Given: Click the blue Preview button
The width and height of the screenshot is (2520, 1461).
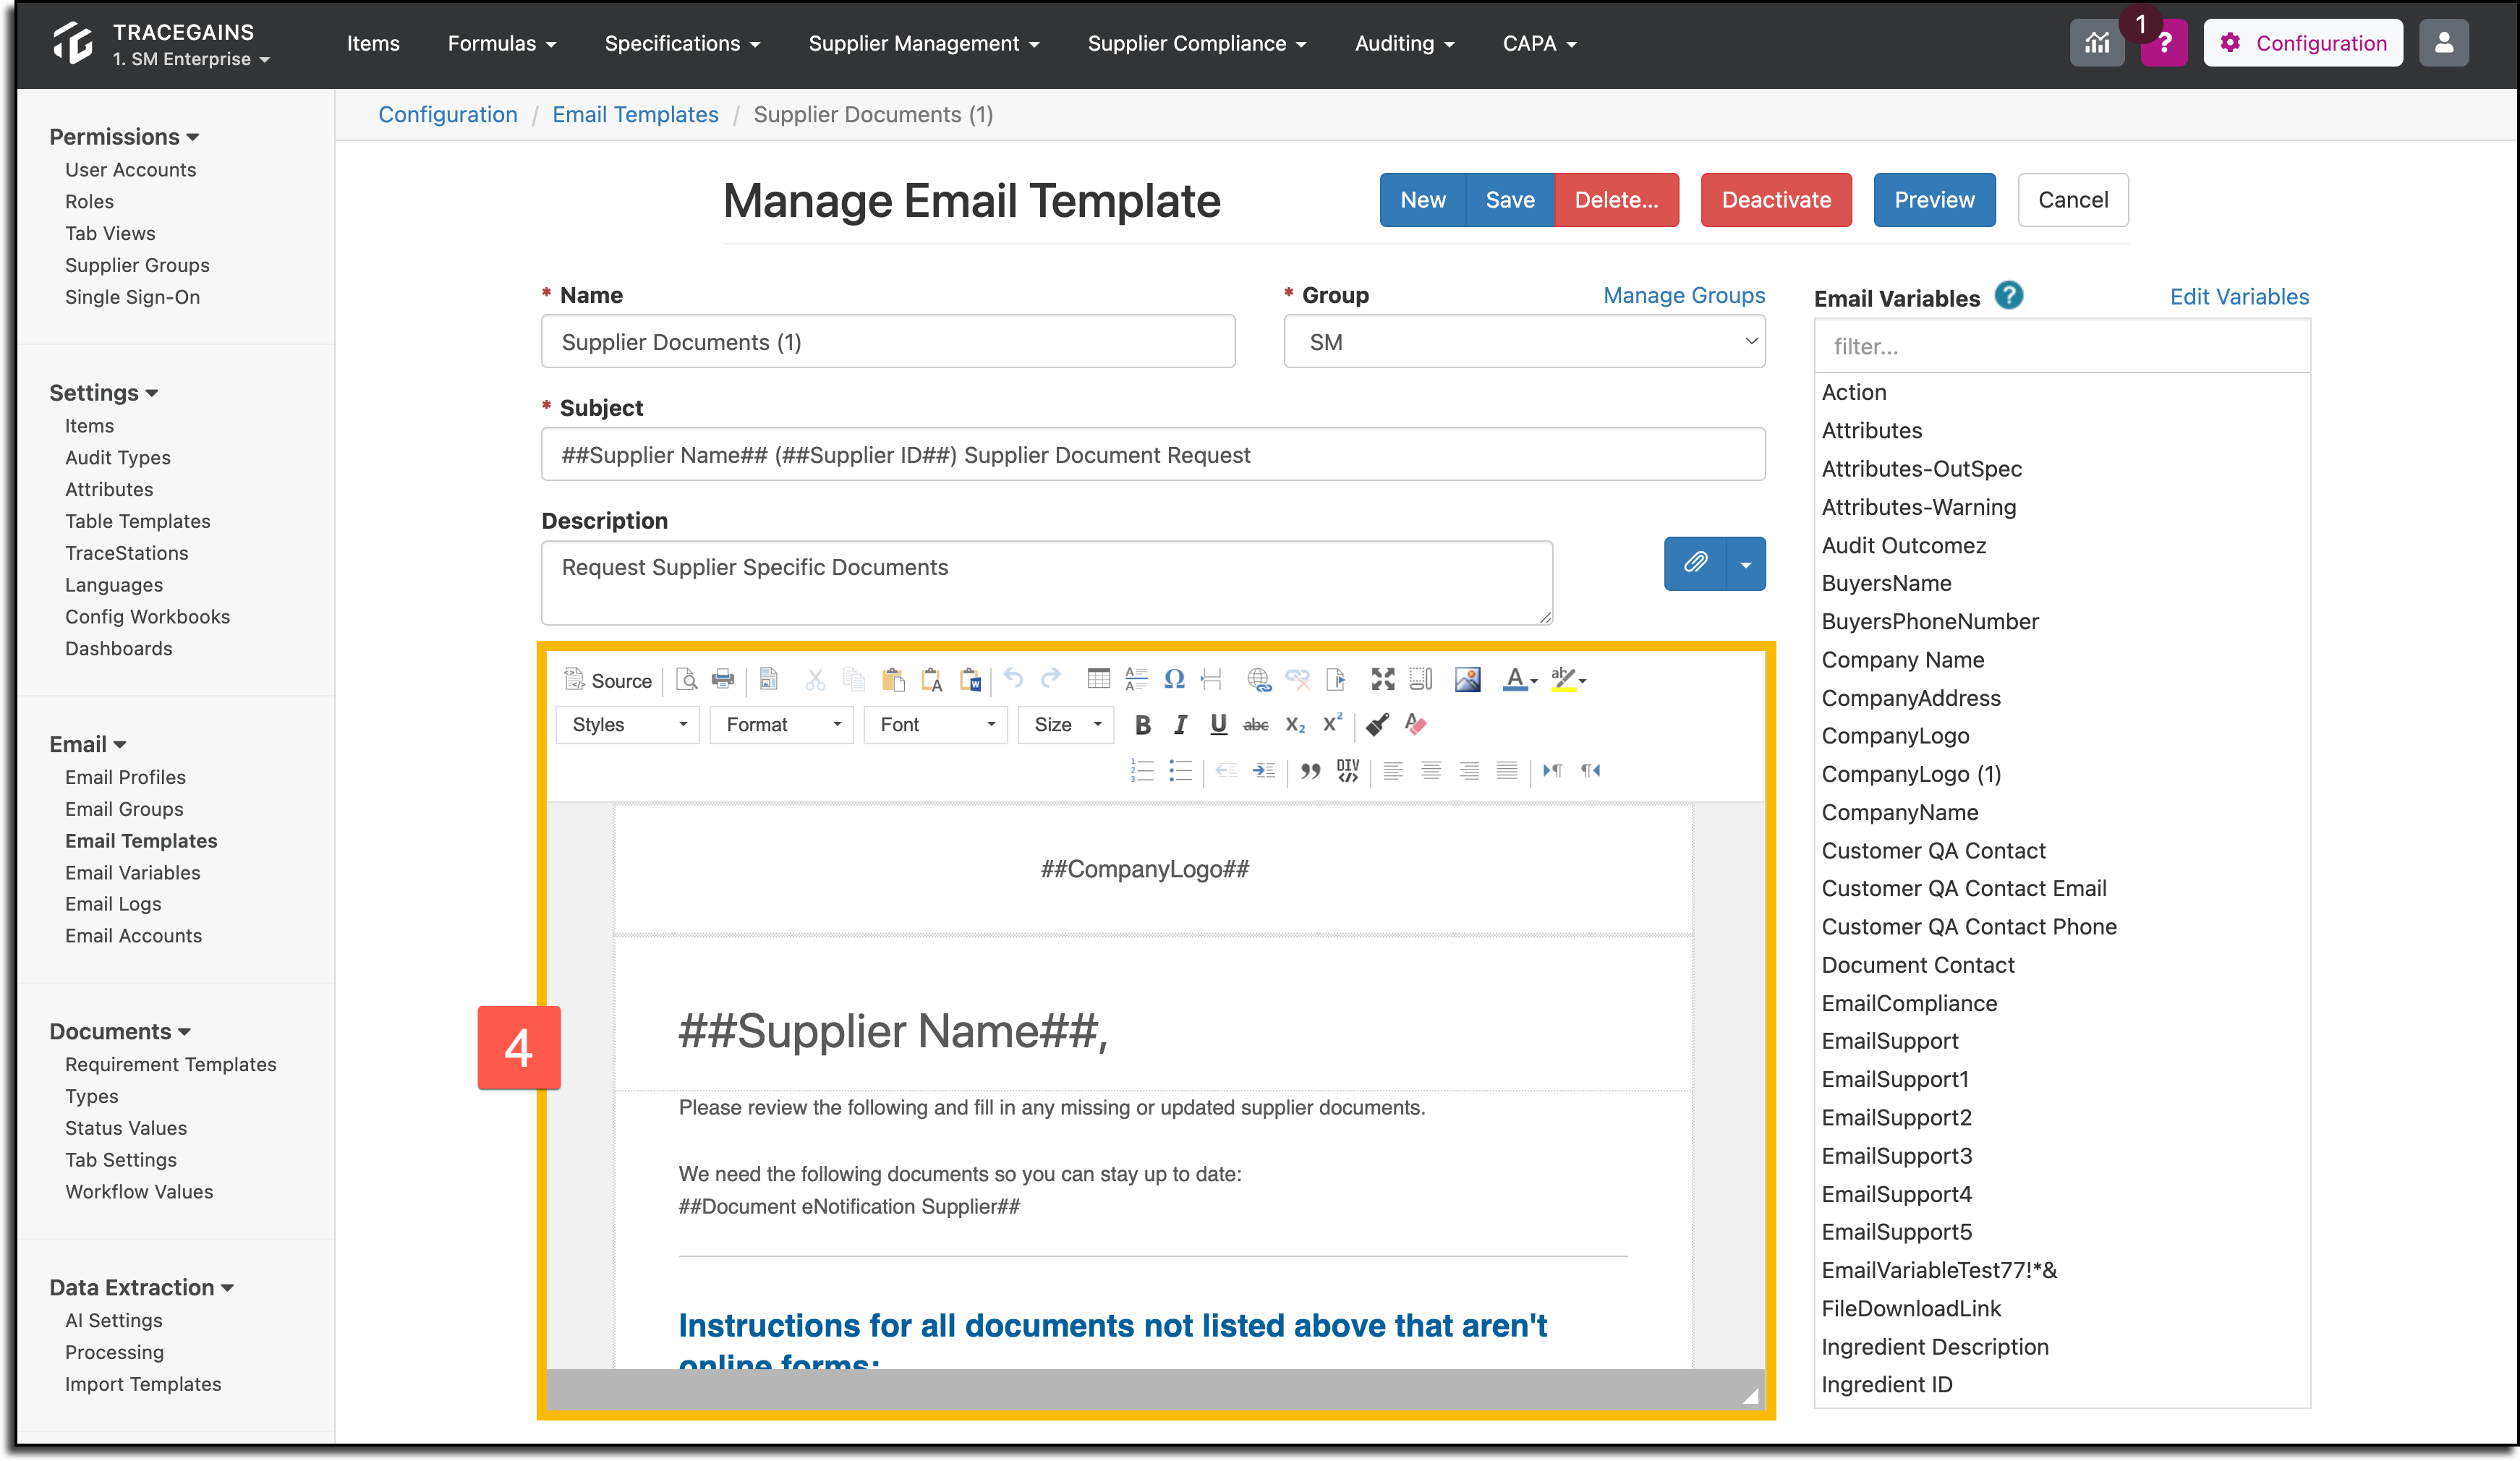Looking at the screenshot, I should coord(1934,200).
